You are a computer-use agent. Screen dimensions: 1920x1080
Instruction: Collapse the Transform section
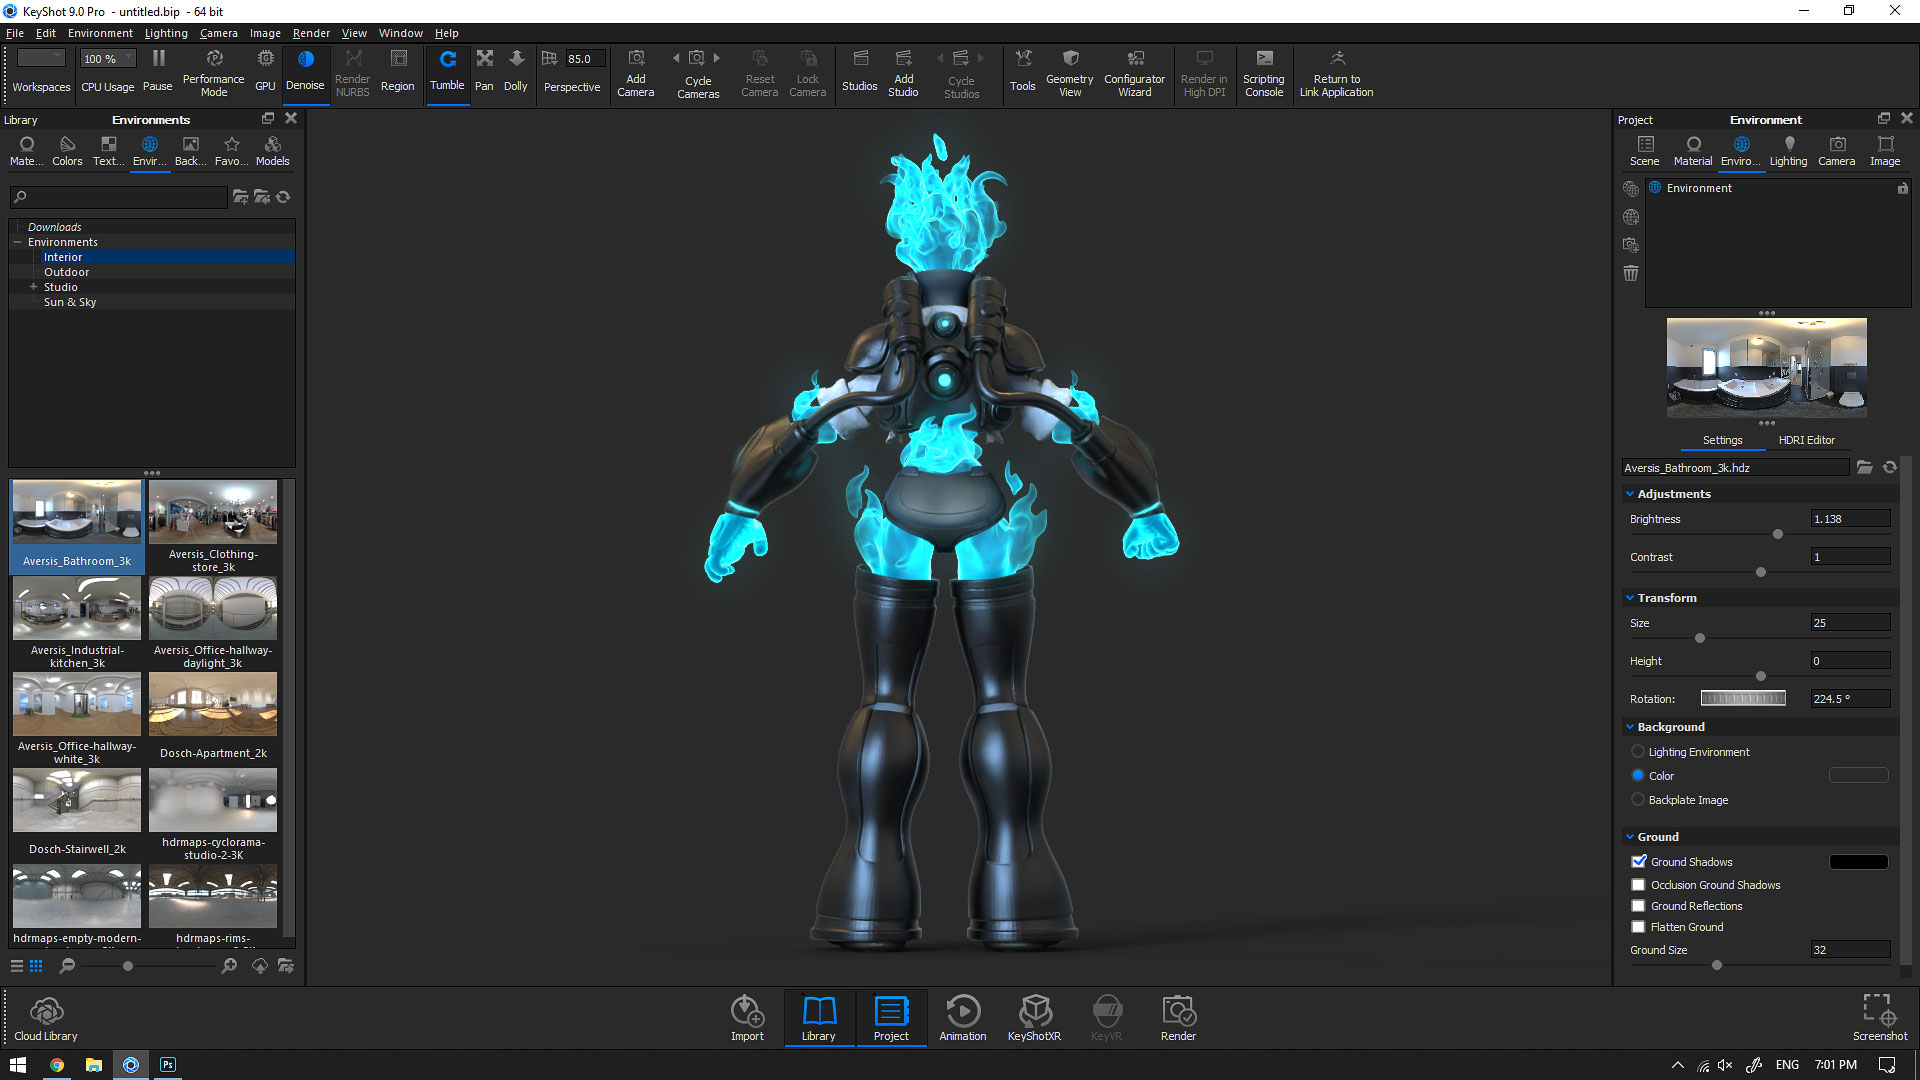coord(1630,598)
